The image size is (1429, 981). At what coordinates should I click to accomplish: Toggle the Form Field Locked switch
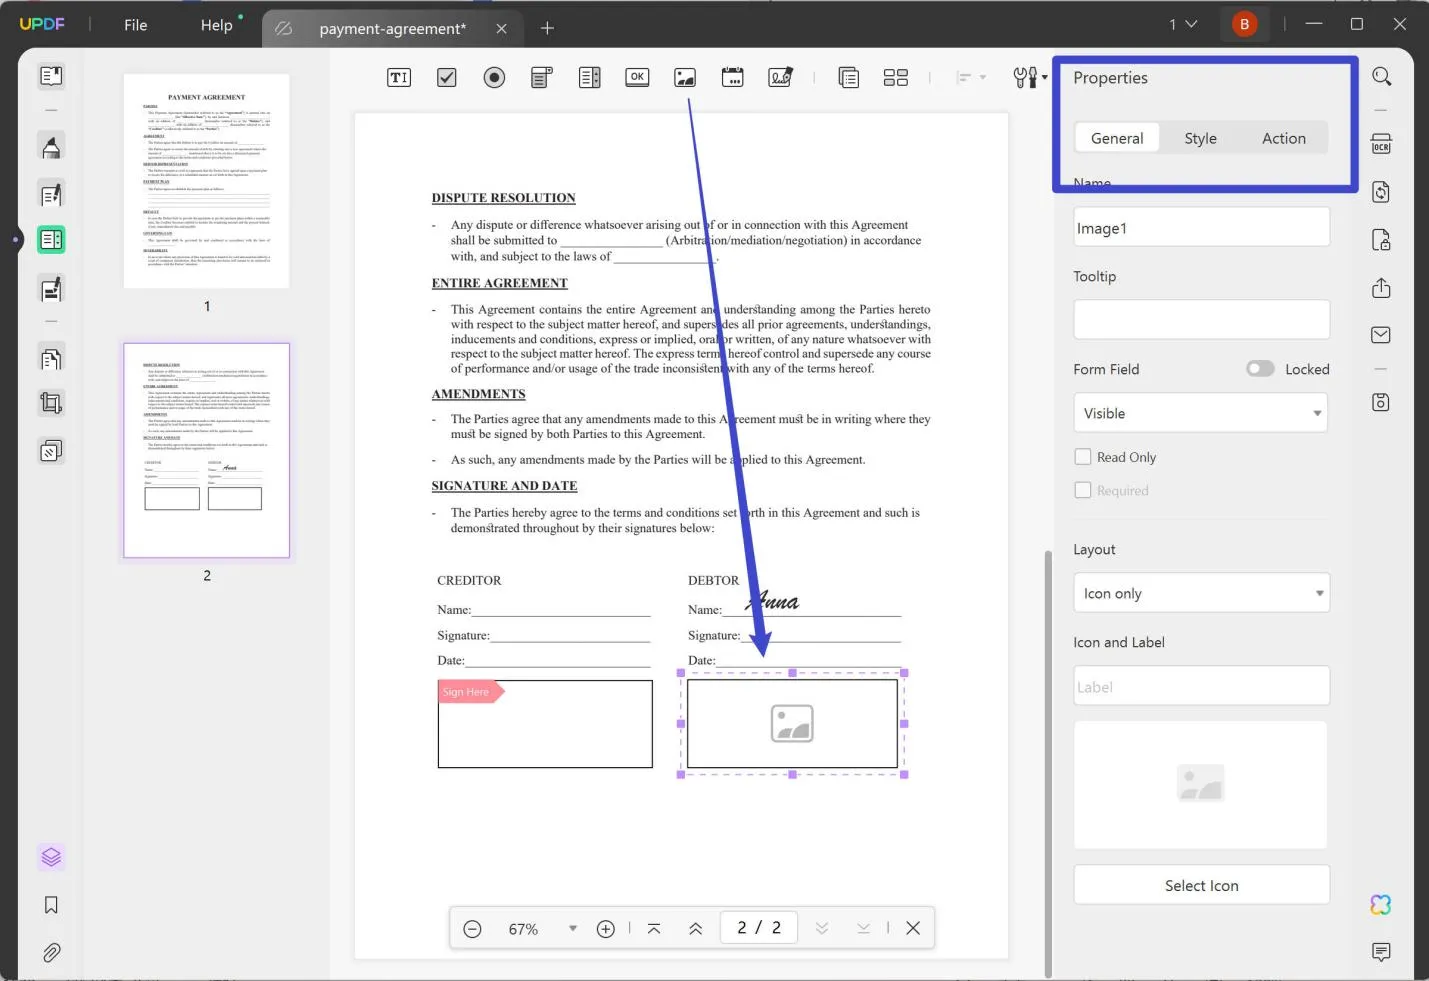click(x=1259, y=368)
